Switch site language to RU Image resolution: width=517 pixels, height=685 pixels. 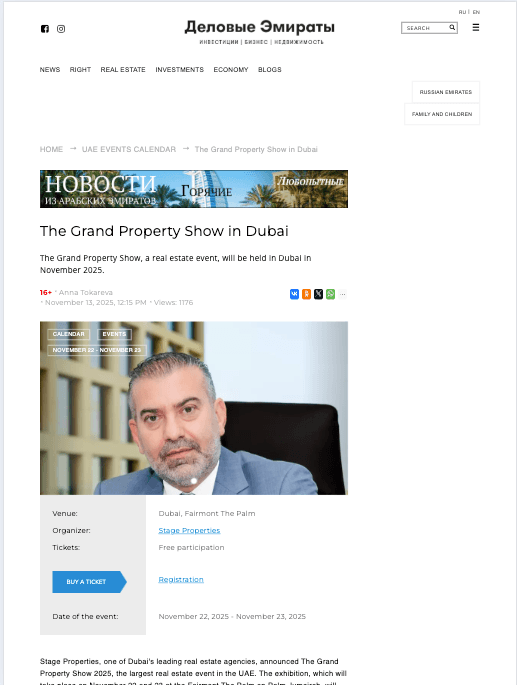[x=462, y=12]
